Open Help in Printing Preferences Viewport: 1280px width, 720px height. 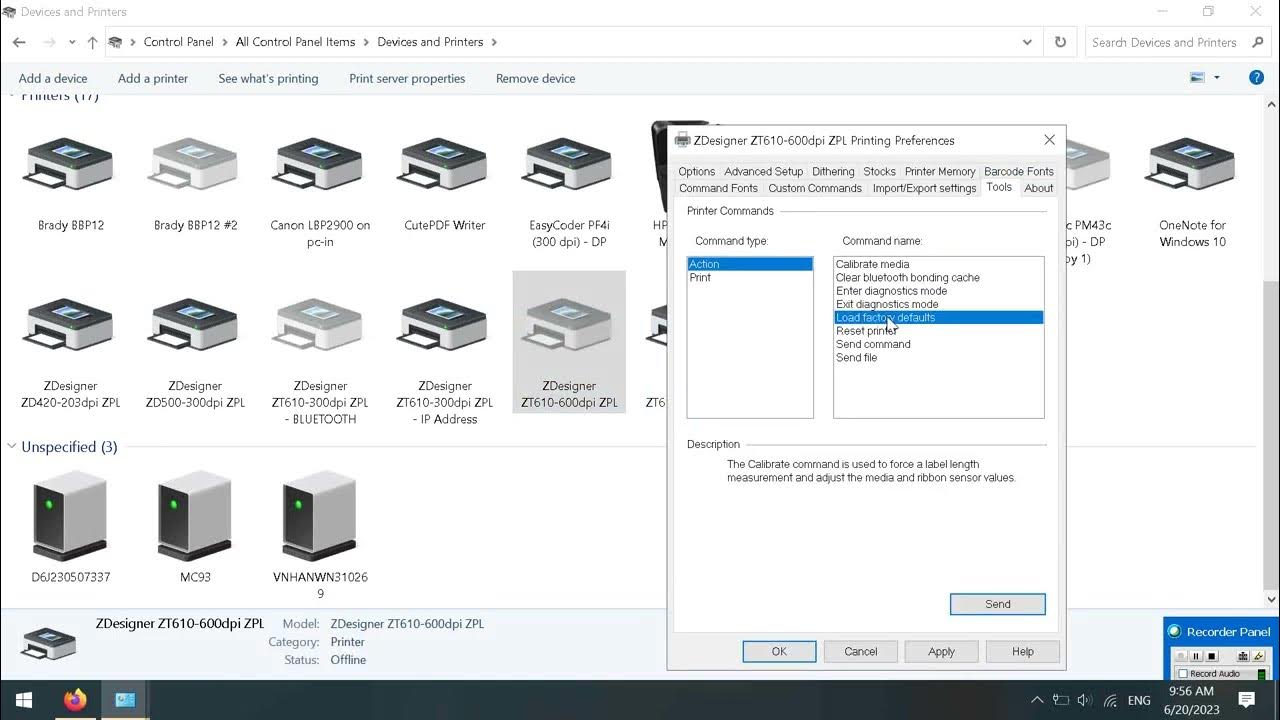click(x=1022, y=651)
